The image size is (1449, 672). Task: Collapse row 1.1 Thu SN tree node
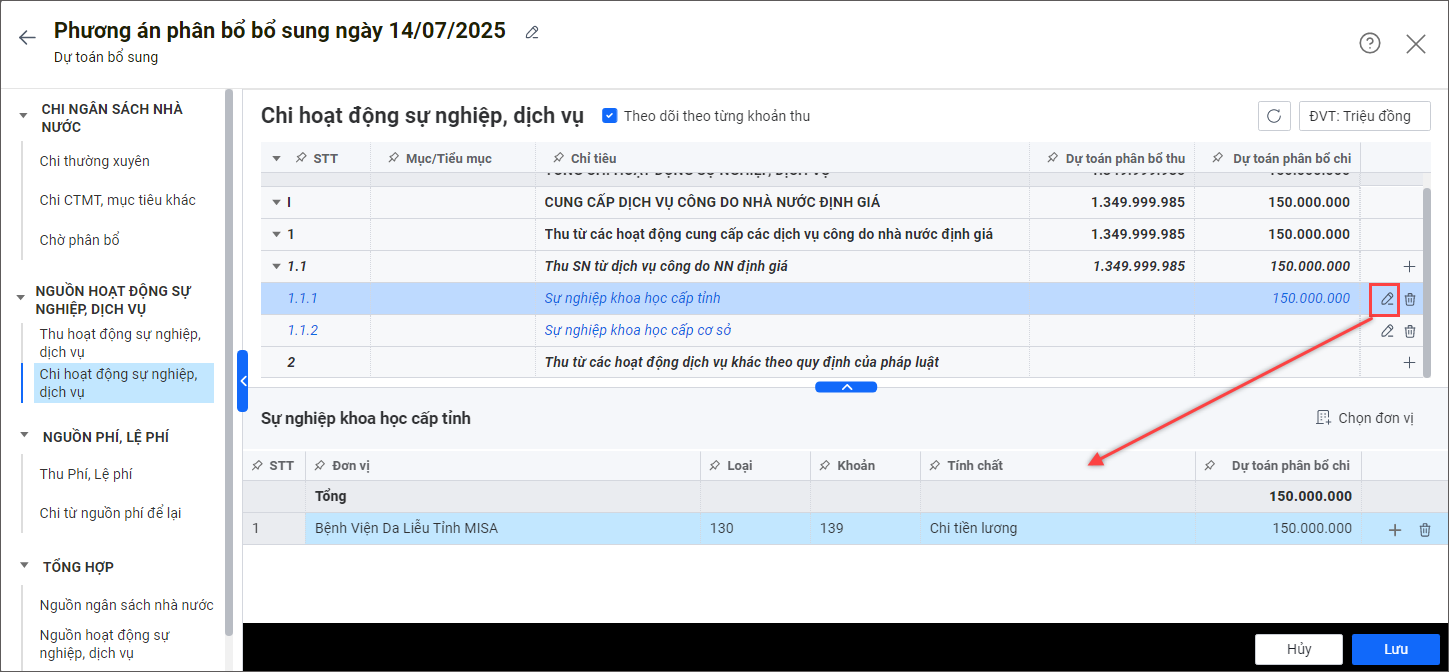pos(277,267)
